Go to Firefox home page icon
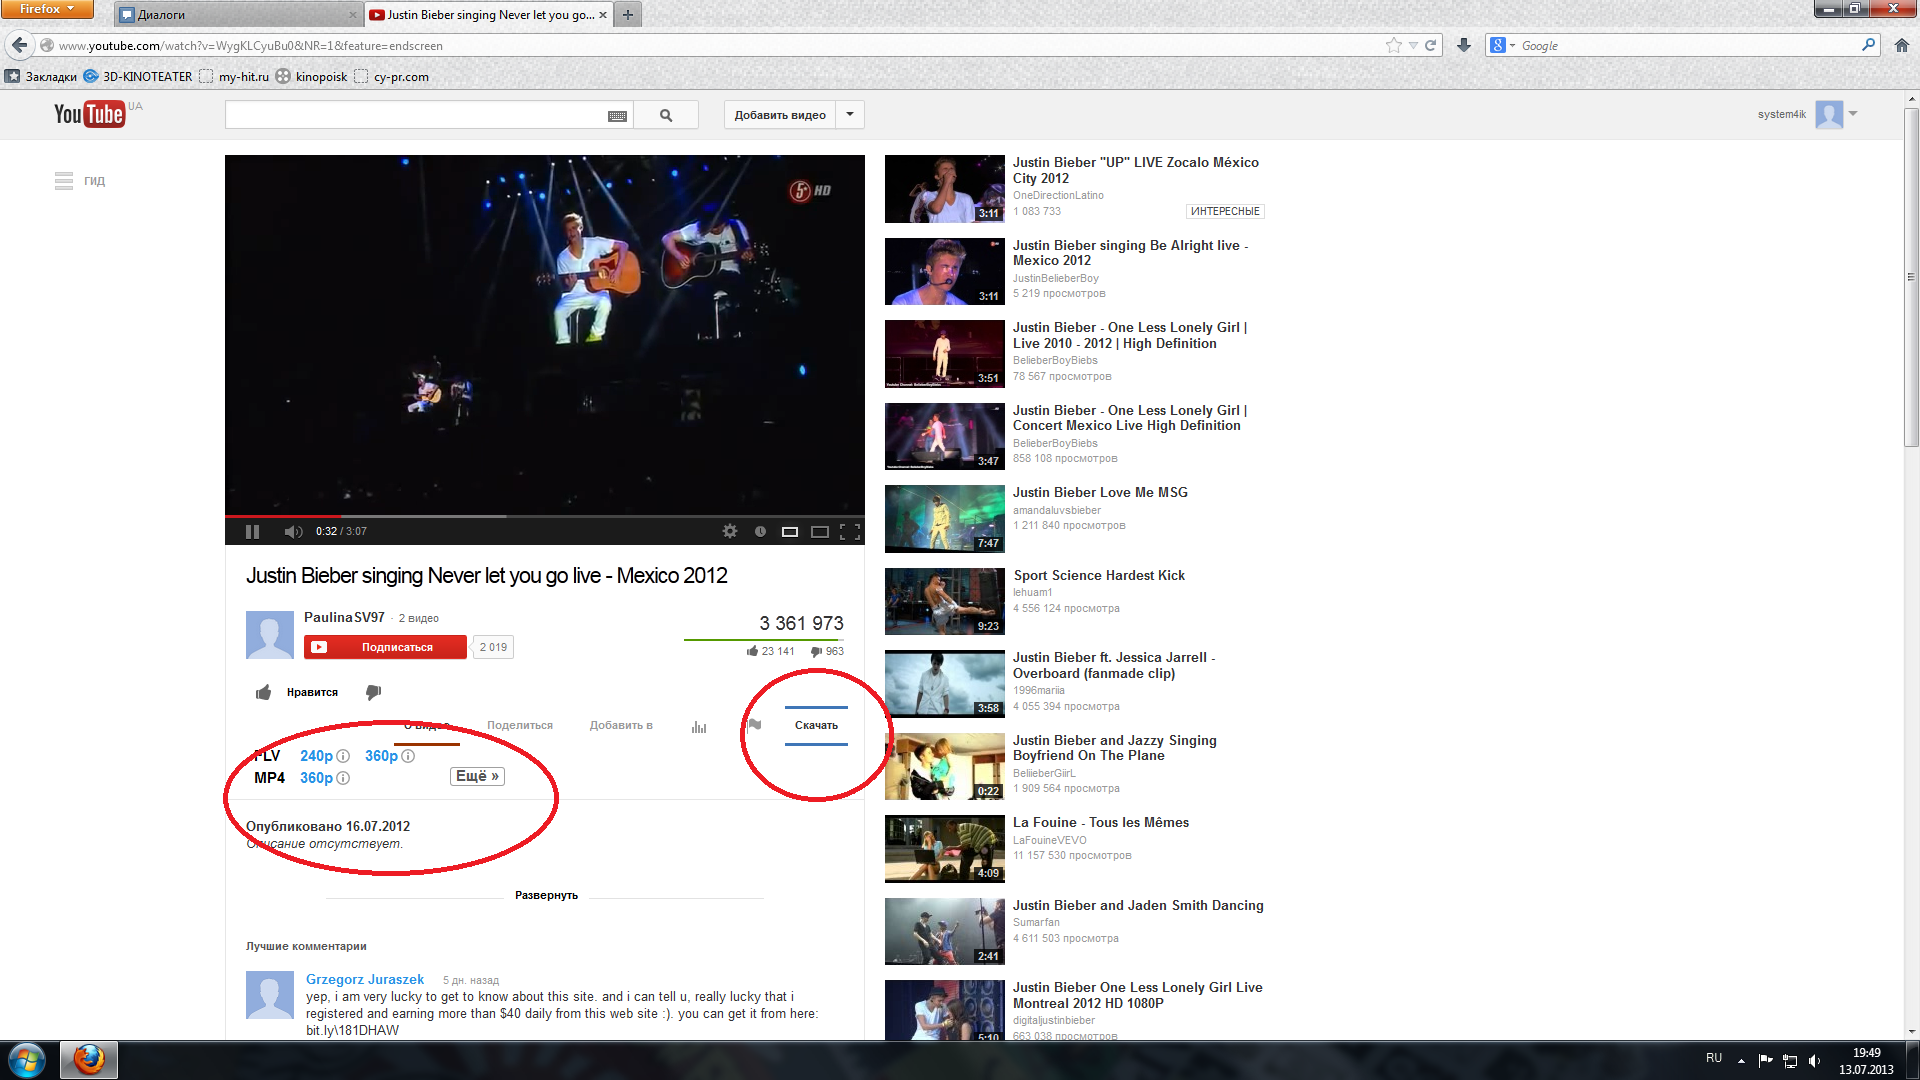Viewport: 1920px width, 1080px height. (1902, 45)
